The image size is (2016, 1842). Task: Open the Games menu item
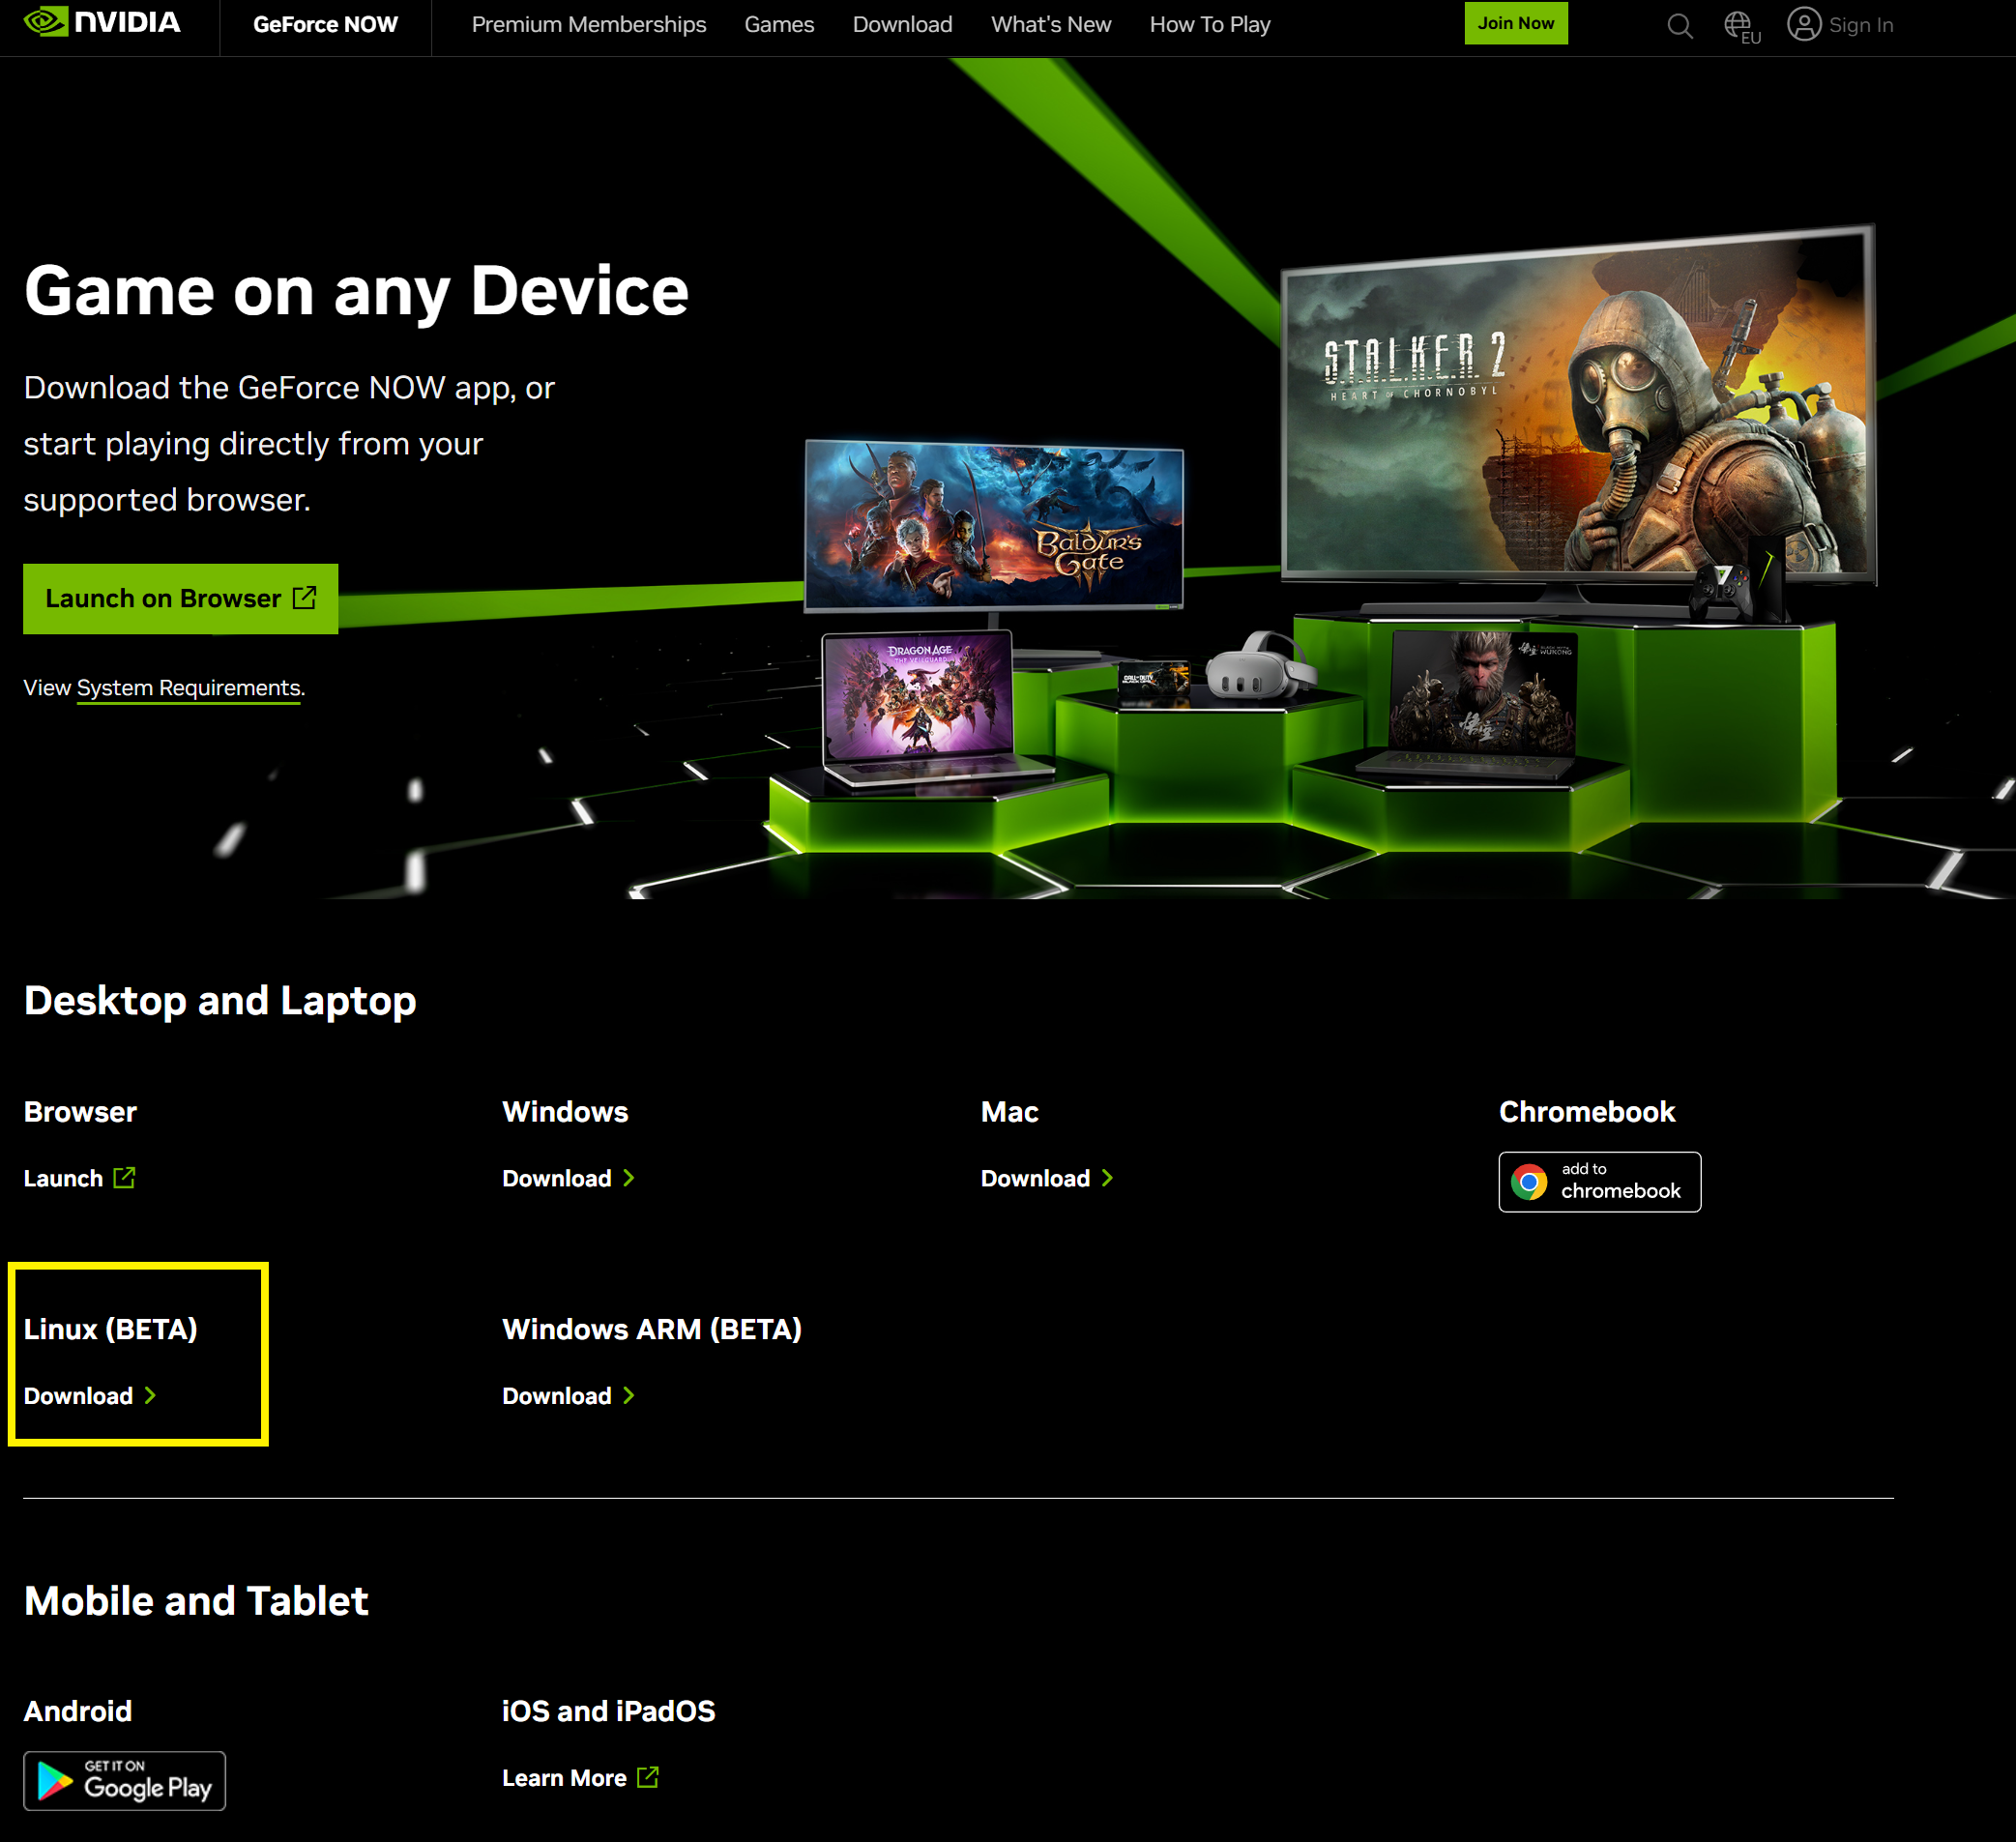[779, 25]
